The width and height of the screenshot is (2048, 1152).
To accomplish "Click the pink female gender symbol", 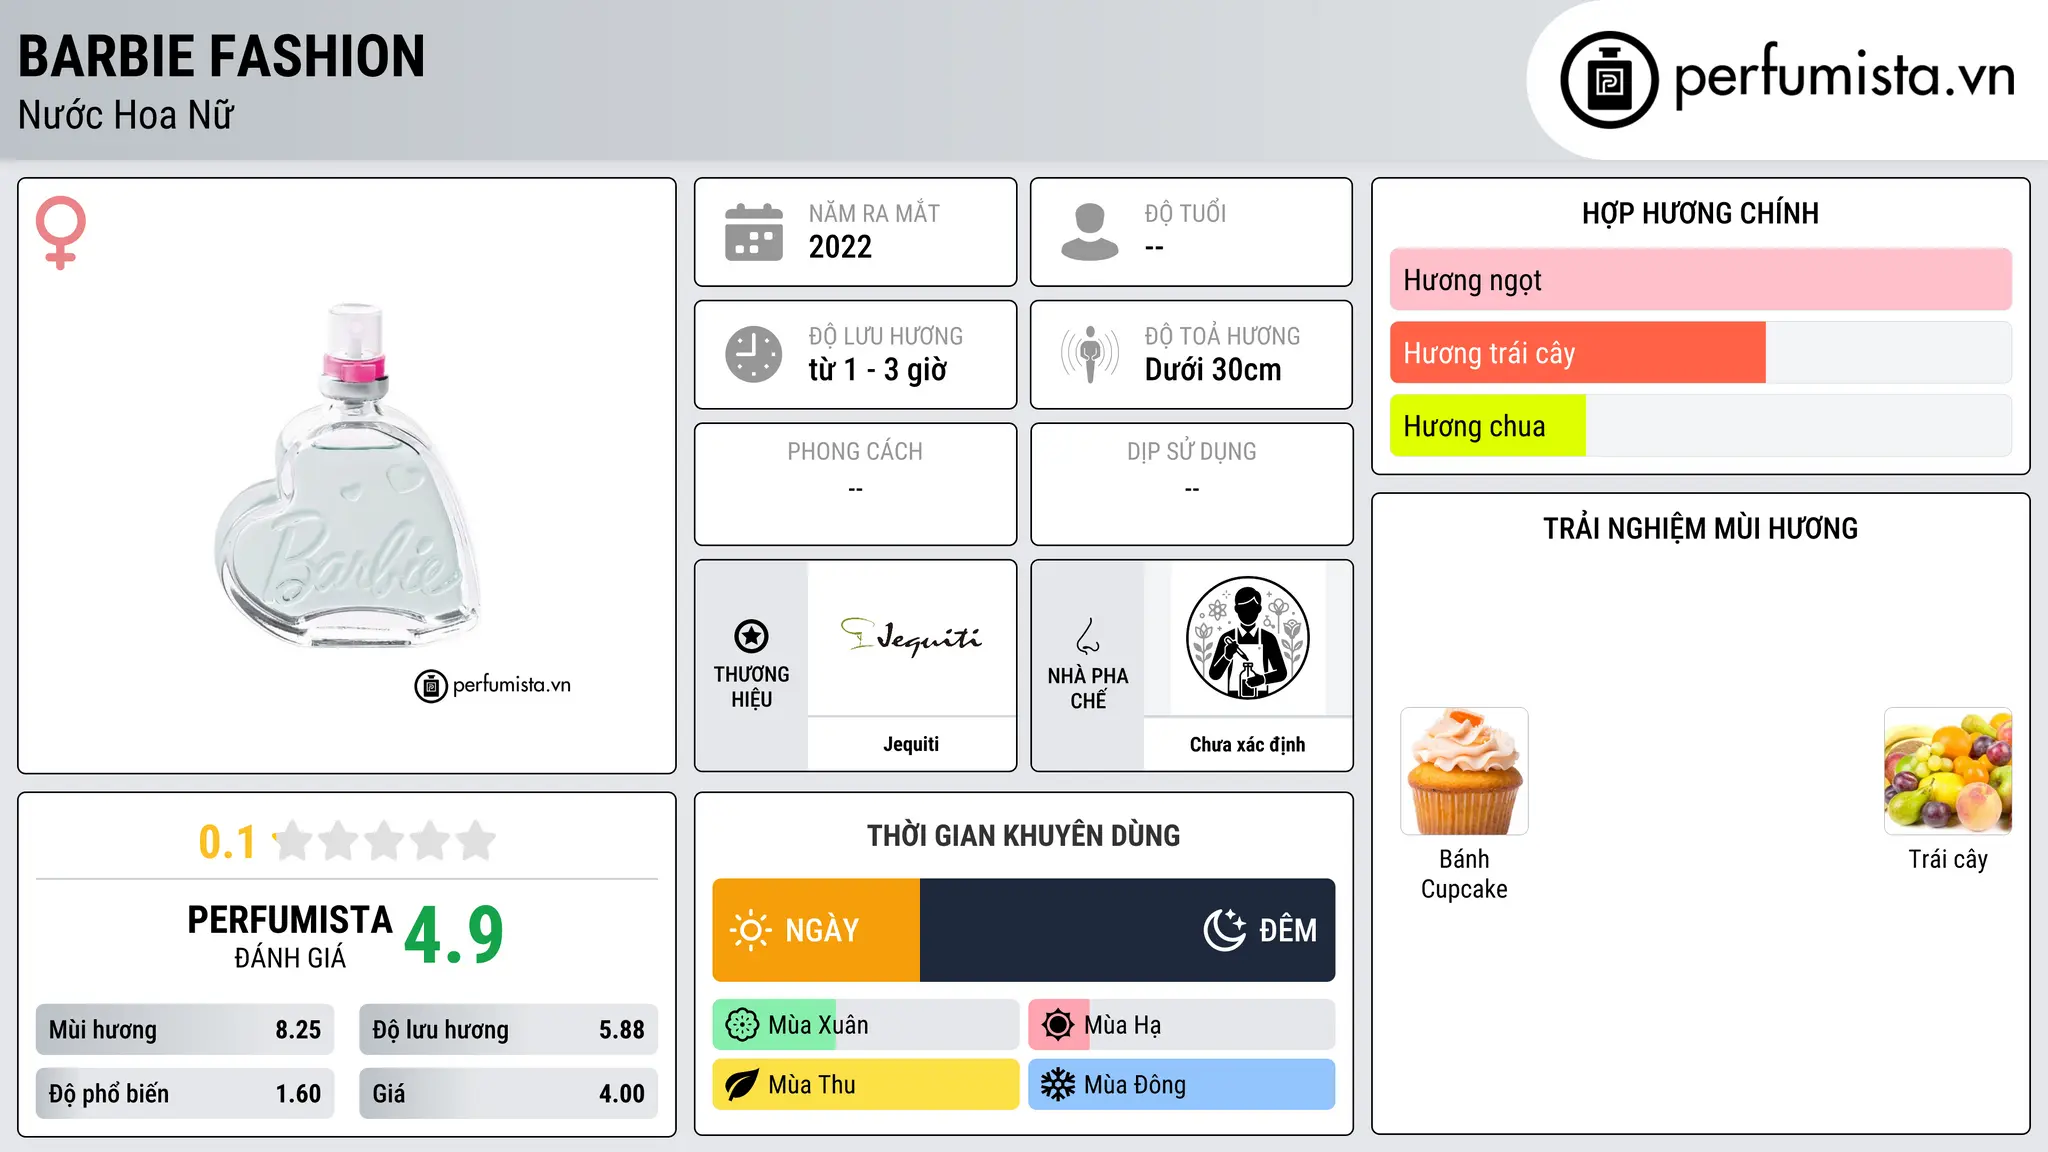I will coord(61,232).
